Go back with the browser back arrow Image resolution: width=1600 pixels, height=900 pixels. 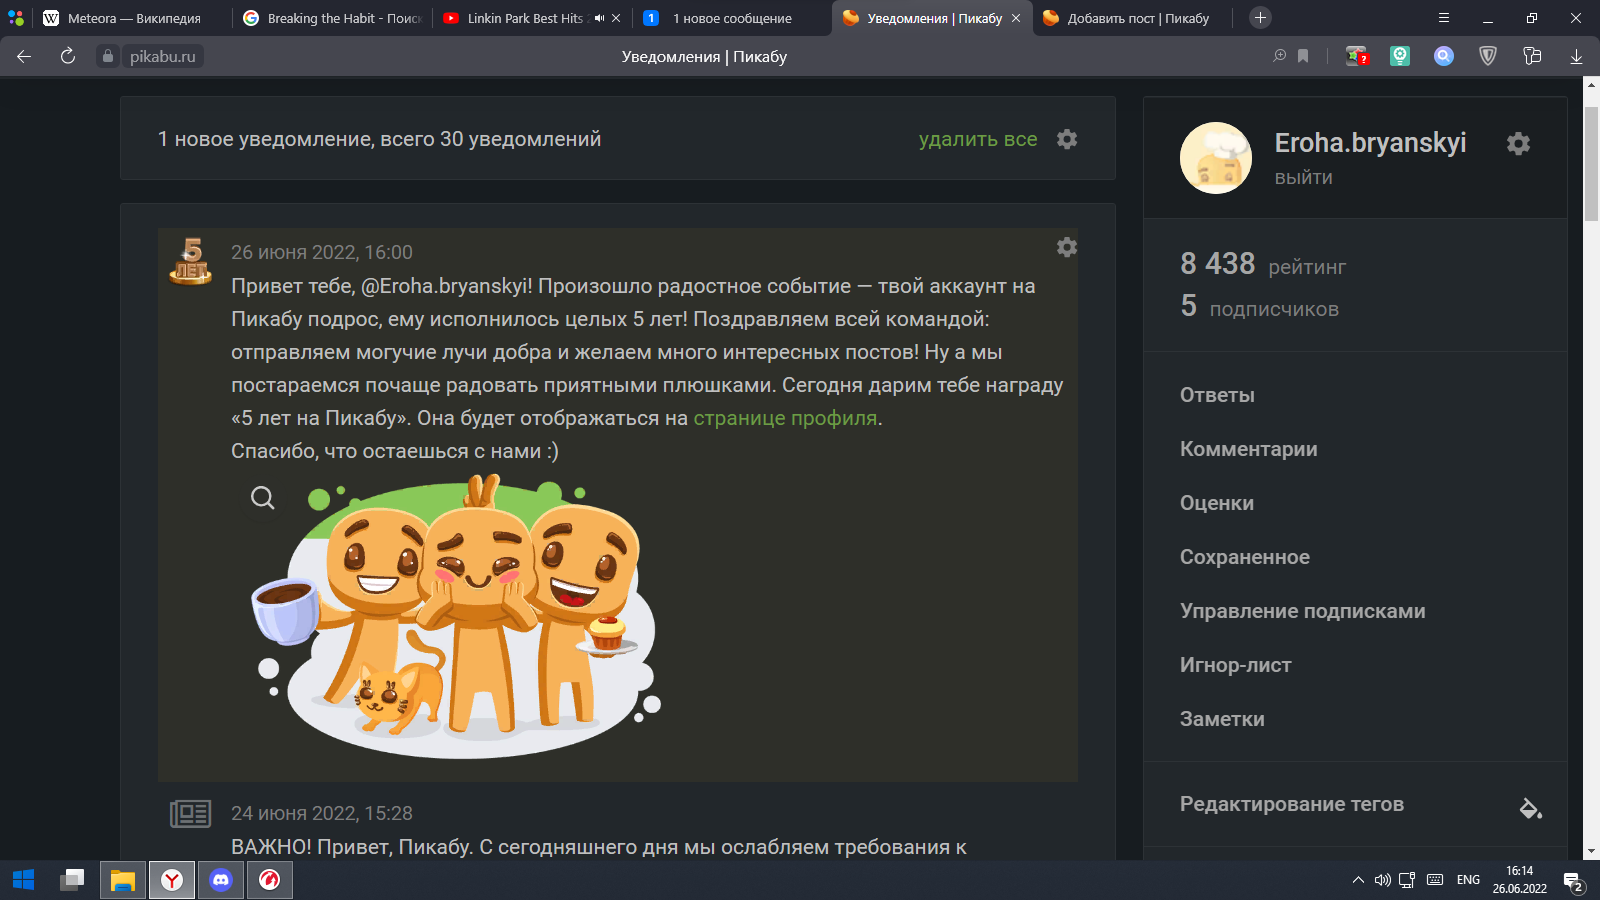[x=24, y=56]
